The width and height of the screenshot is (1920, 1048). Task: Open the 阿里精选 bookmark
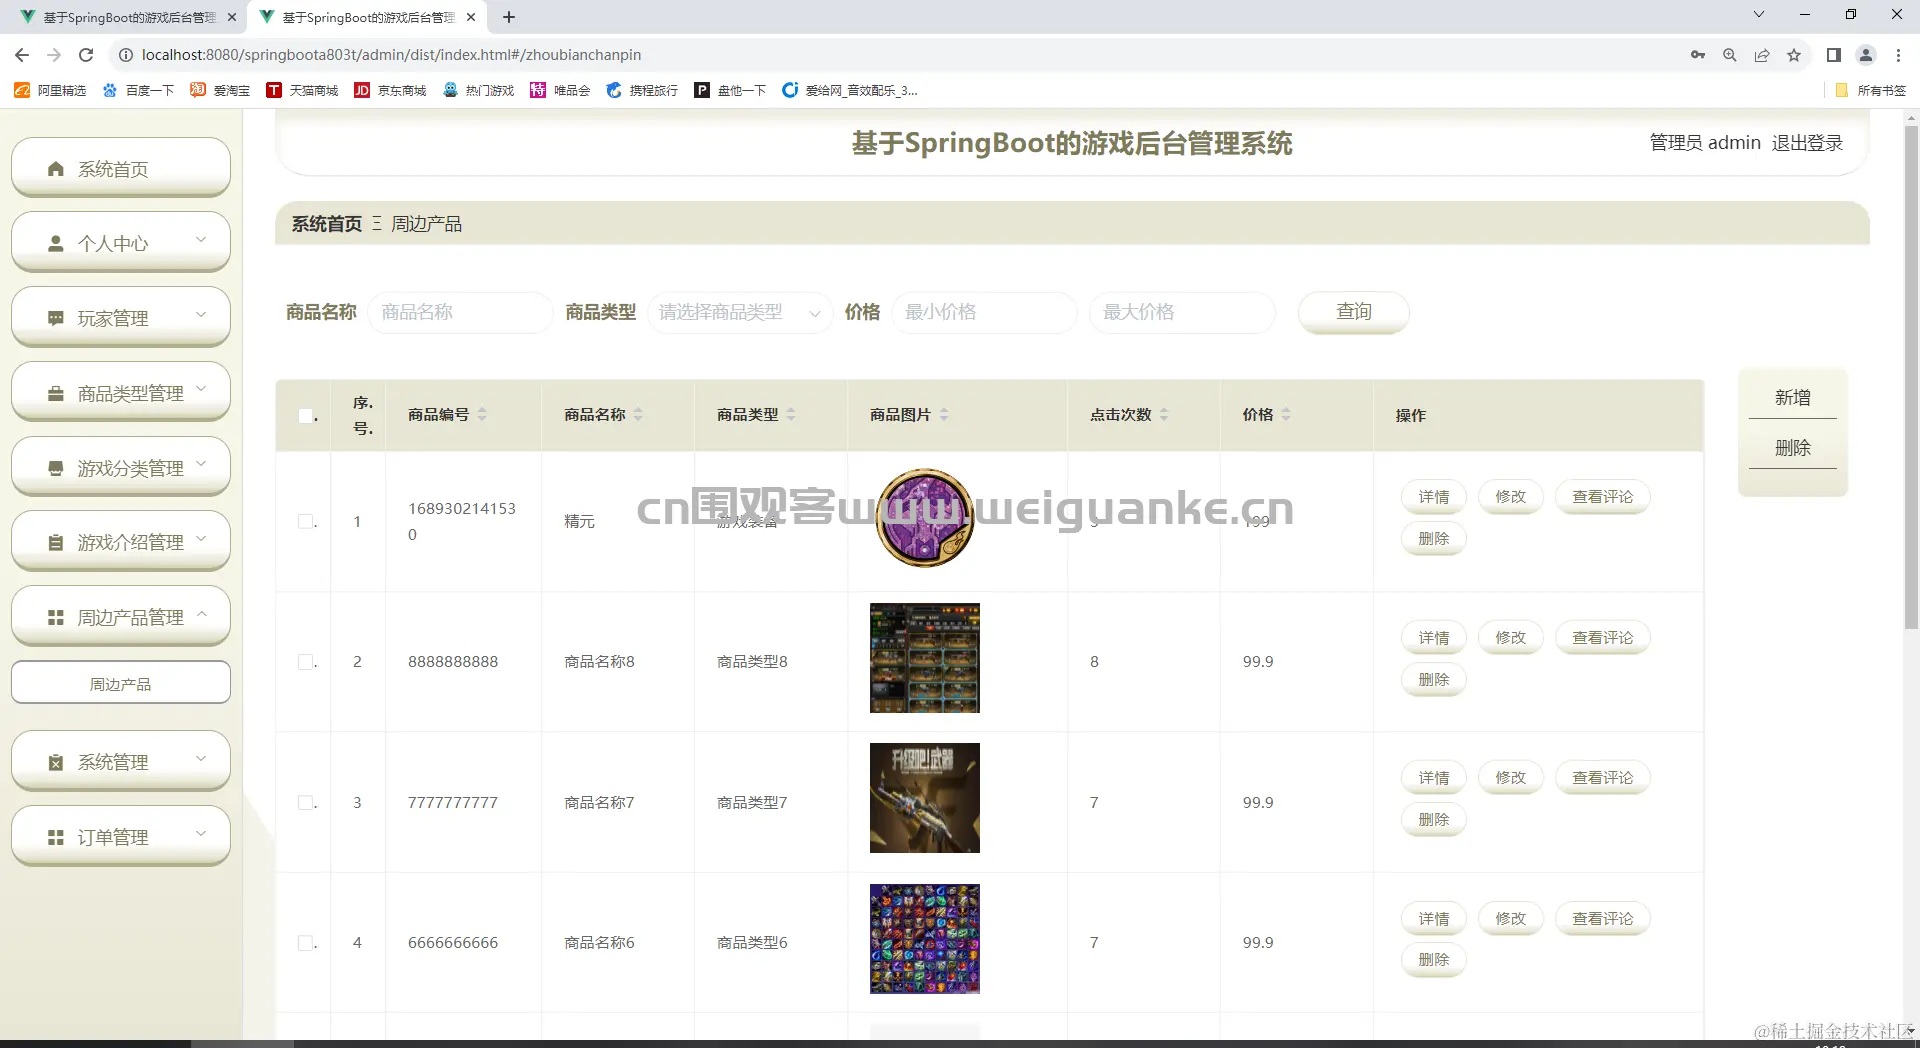50,90
